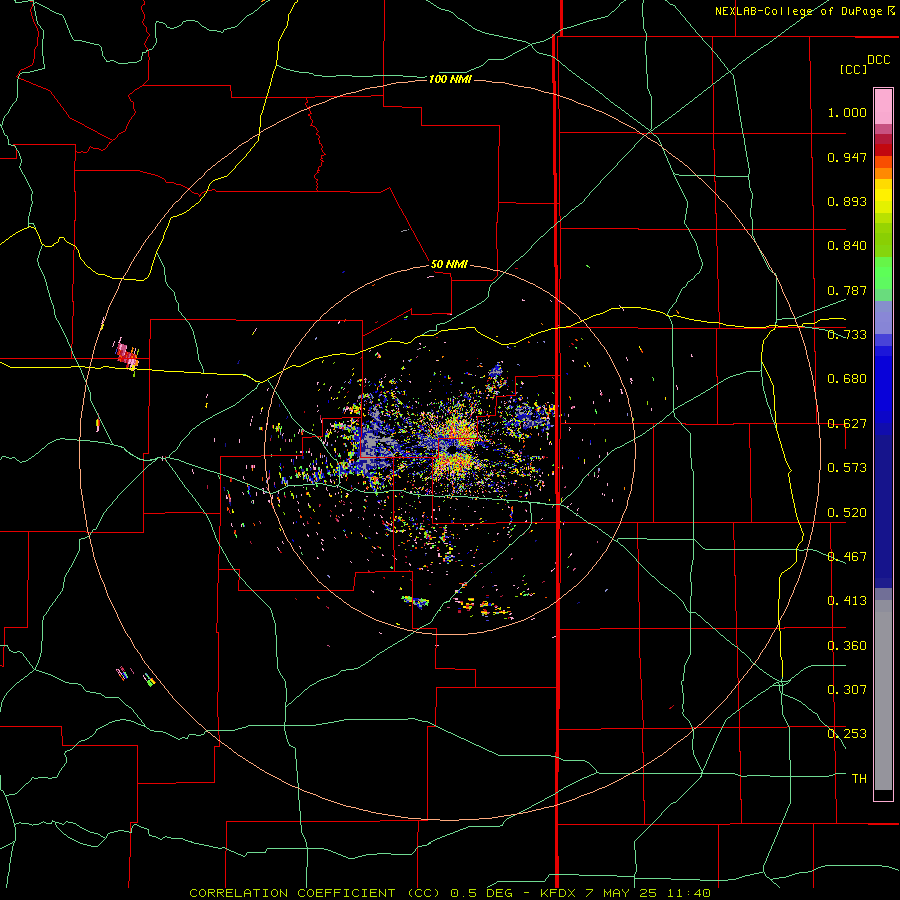Click the pink-red storm echo in the west

127,354
